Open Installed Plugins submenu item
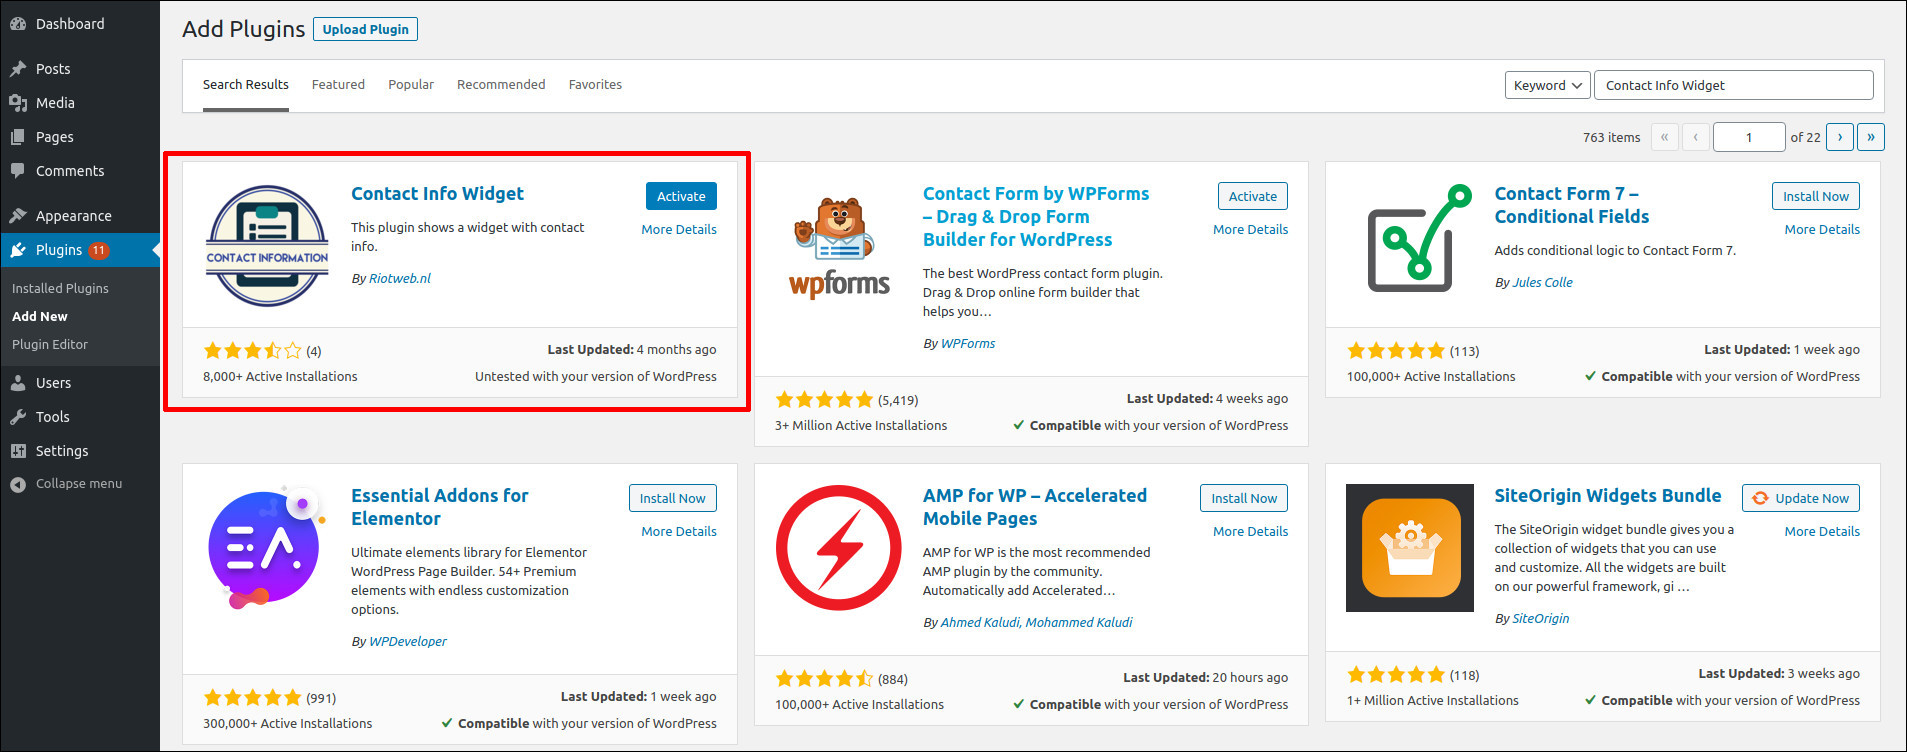The height and width of the screenshot is (752, 1907). point(60,288)
